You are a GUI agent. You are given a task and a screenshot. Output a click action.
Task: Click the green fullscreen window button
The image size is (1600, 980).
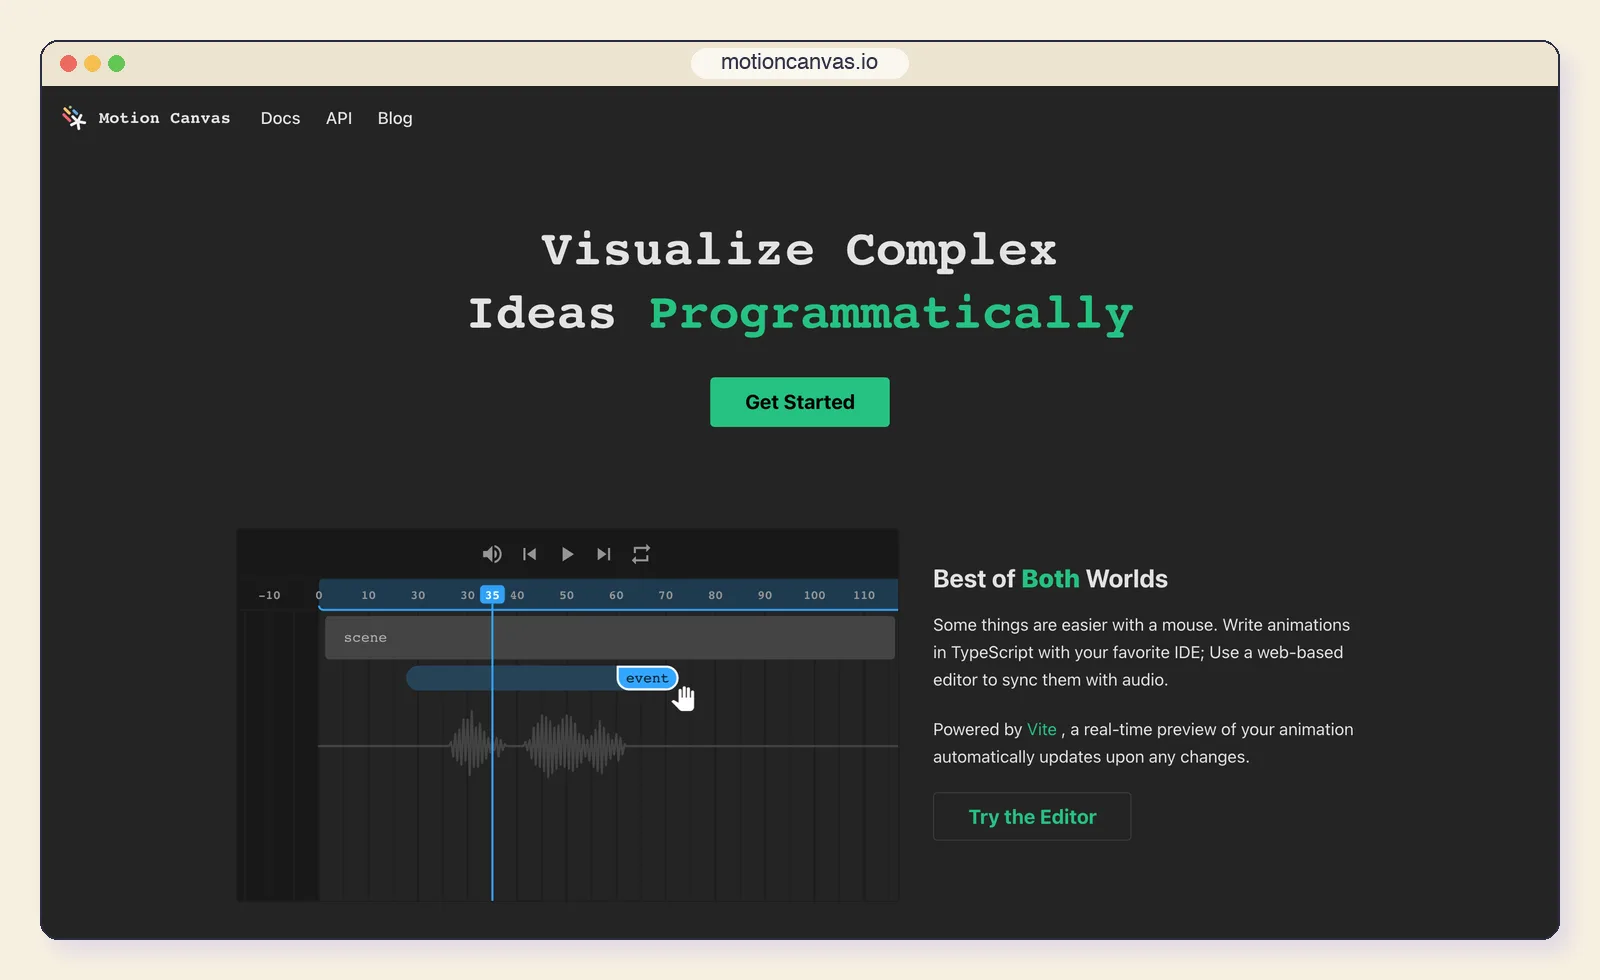pos(117,63)
